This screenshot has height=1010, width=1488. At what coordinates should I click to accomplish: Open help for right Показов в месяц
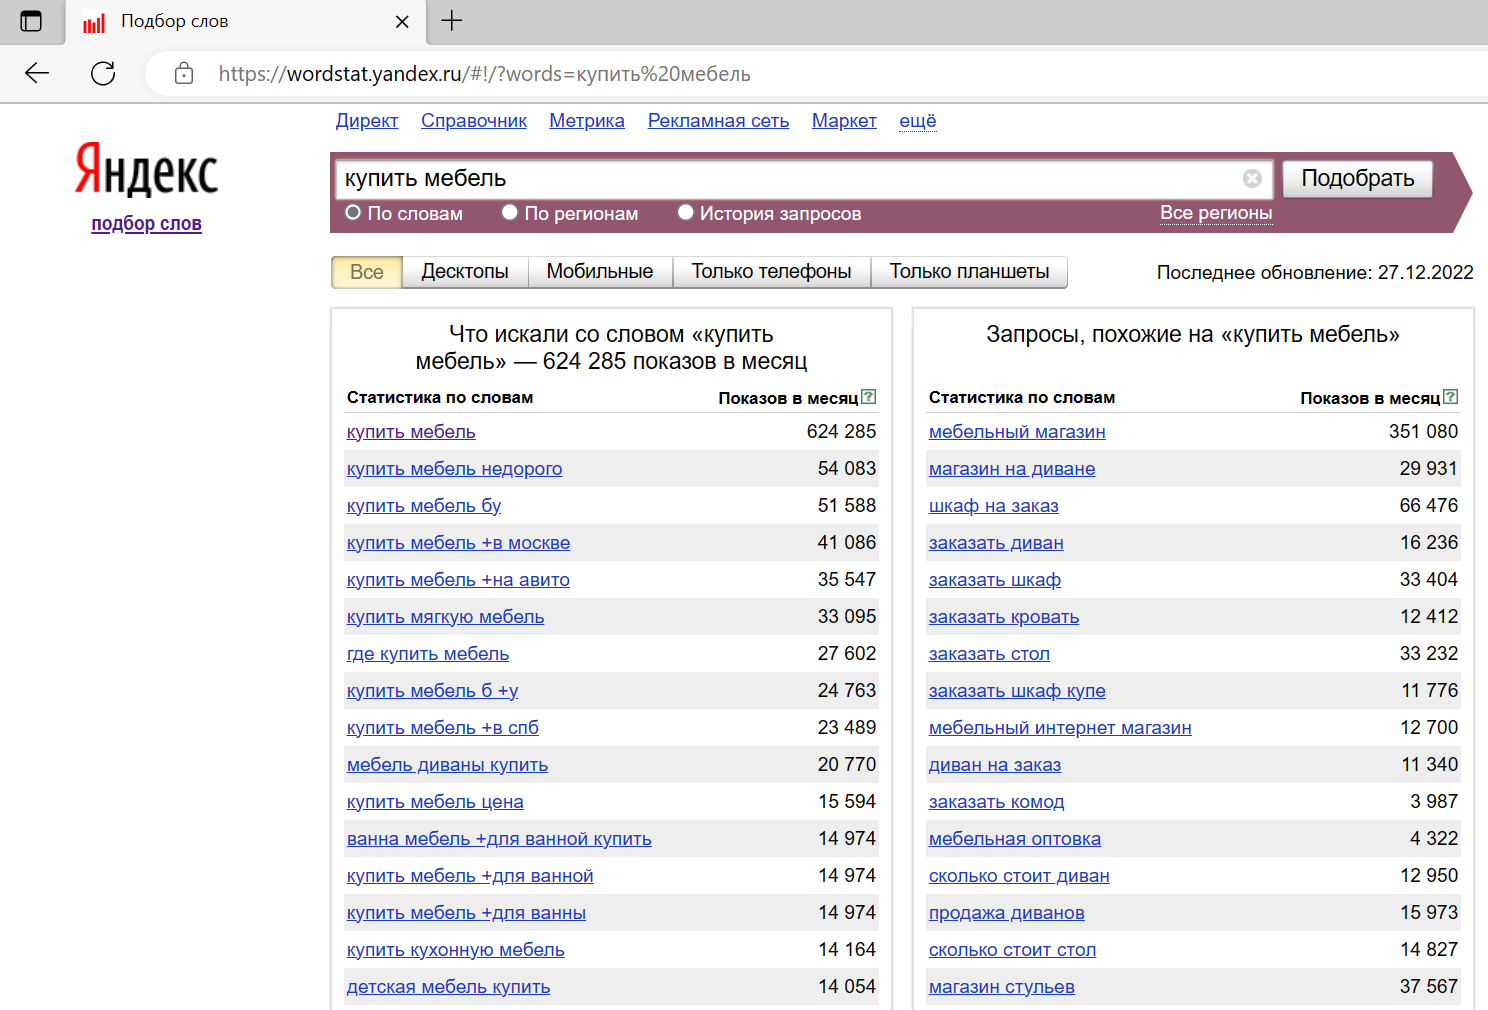coord(1450,396)
